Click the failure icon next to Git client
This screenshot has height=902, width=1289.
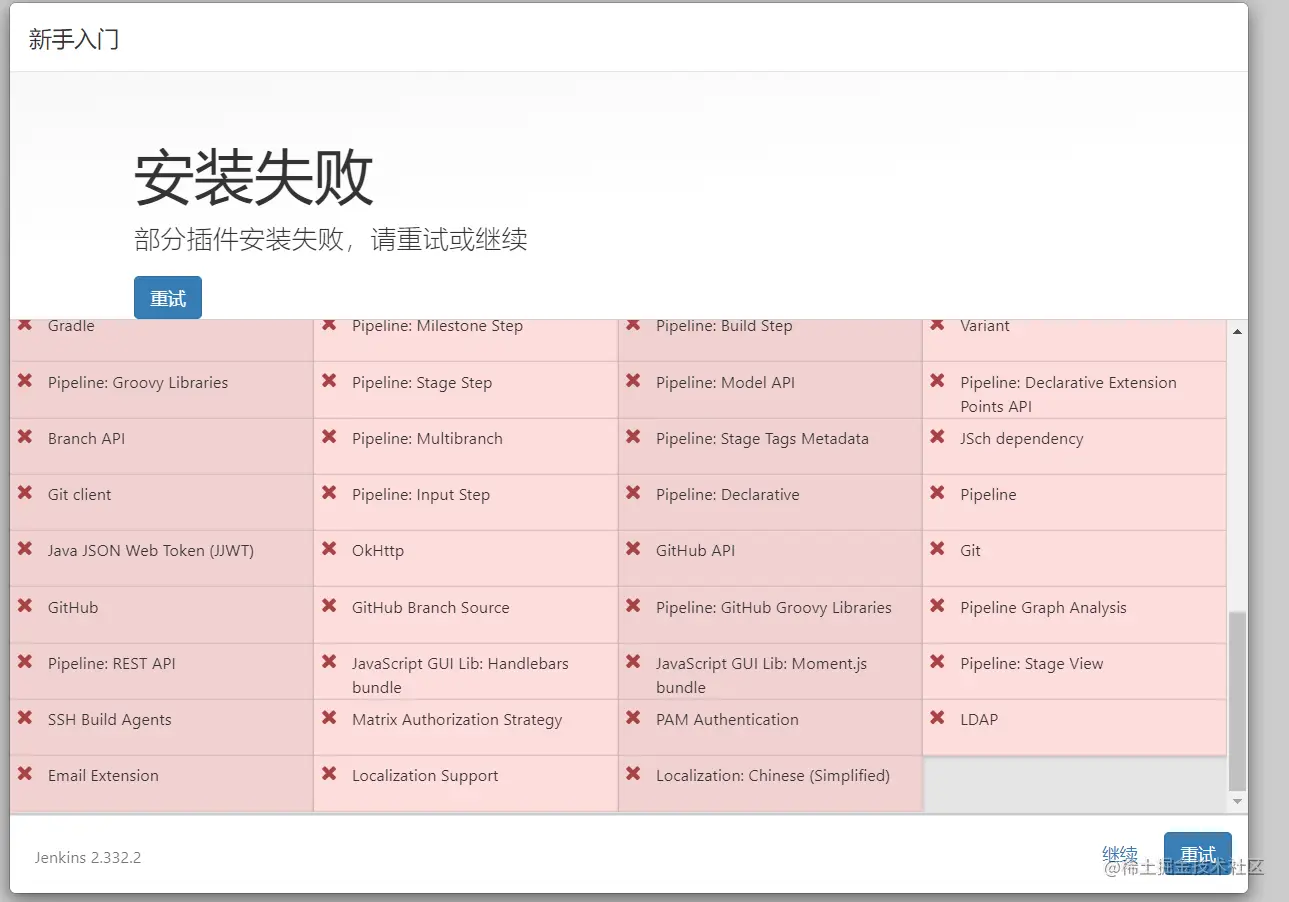[25, 493]
